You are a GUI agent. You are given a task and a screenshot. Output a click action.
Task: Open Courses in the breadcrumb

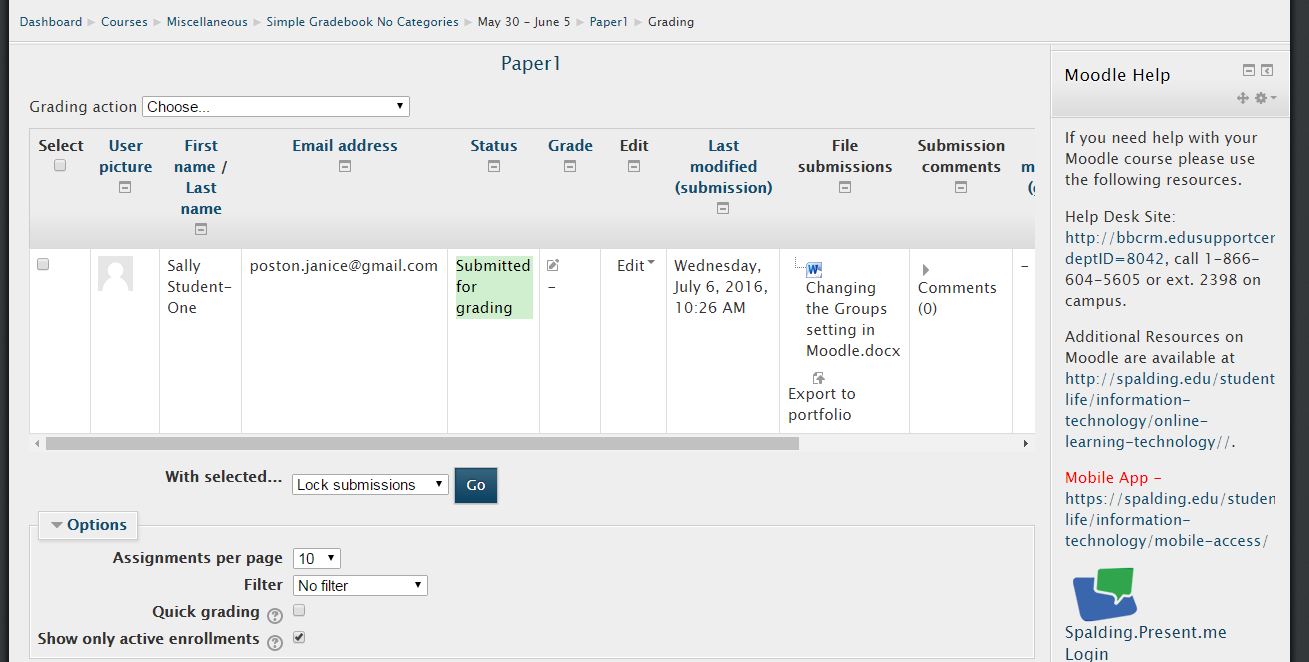pyautogui.click(x=124, y=21)
